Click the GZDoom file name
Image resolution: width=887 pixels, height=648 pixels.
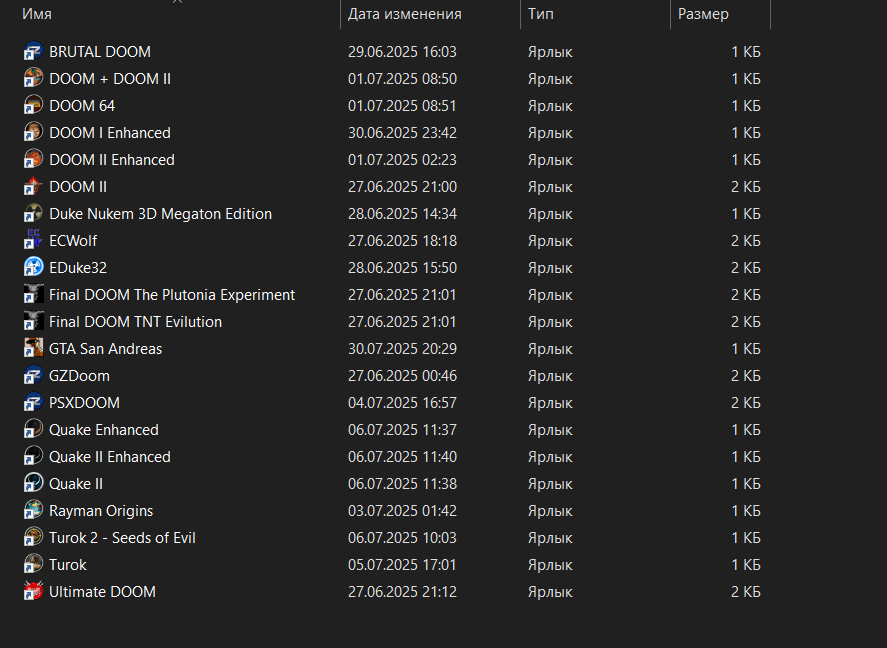tap(79, 376)
